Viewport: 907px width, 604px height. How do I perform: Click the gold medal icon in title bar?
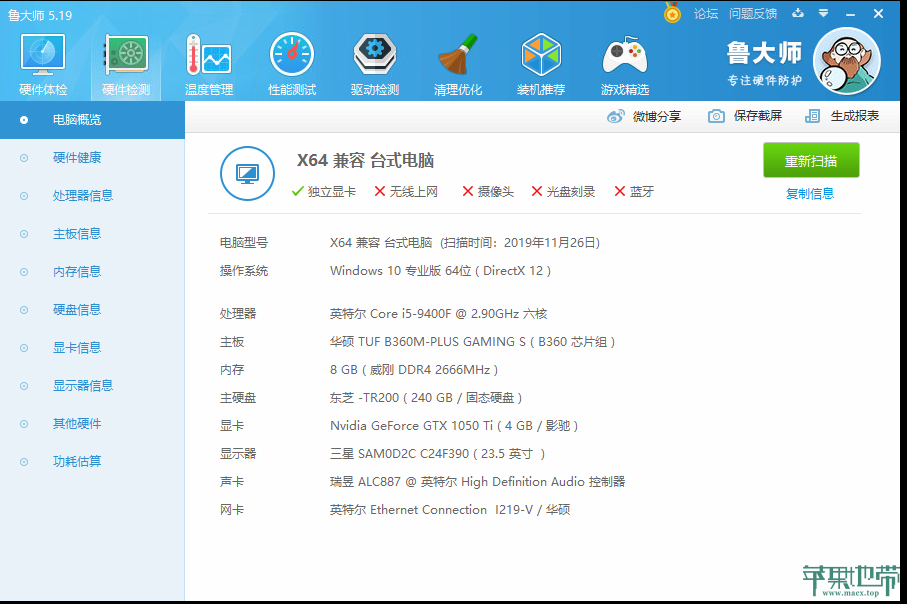(x=672, y=13)
